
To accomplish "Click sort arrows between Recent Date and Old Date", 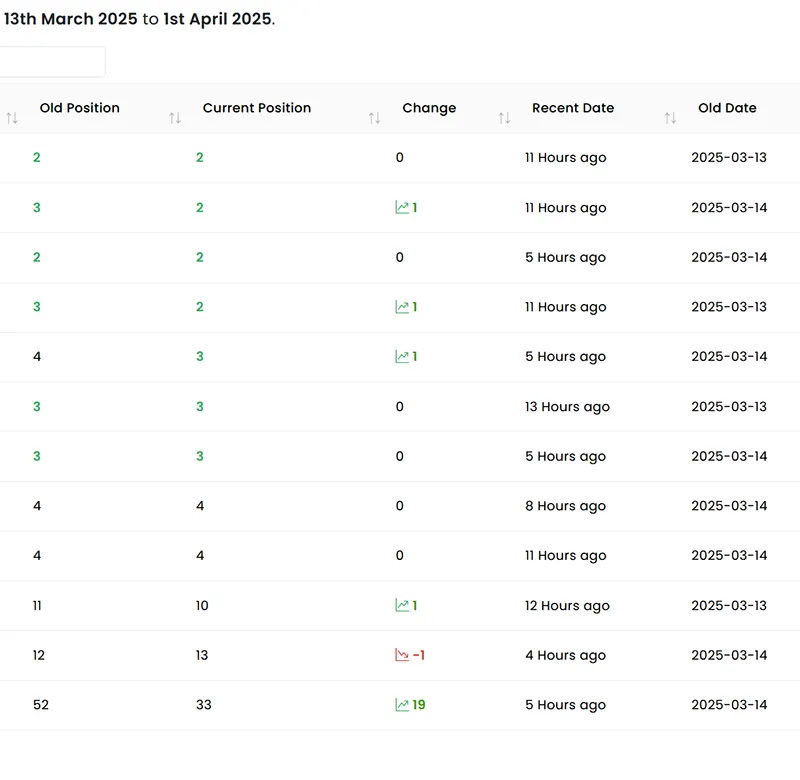I will pyautogui.click(x=670, y=118).
